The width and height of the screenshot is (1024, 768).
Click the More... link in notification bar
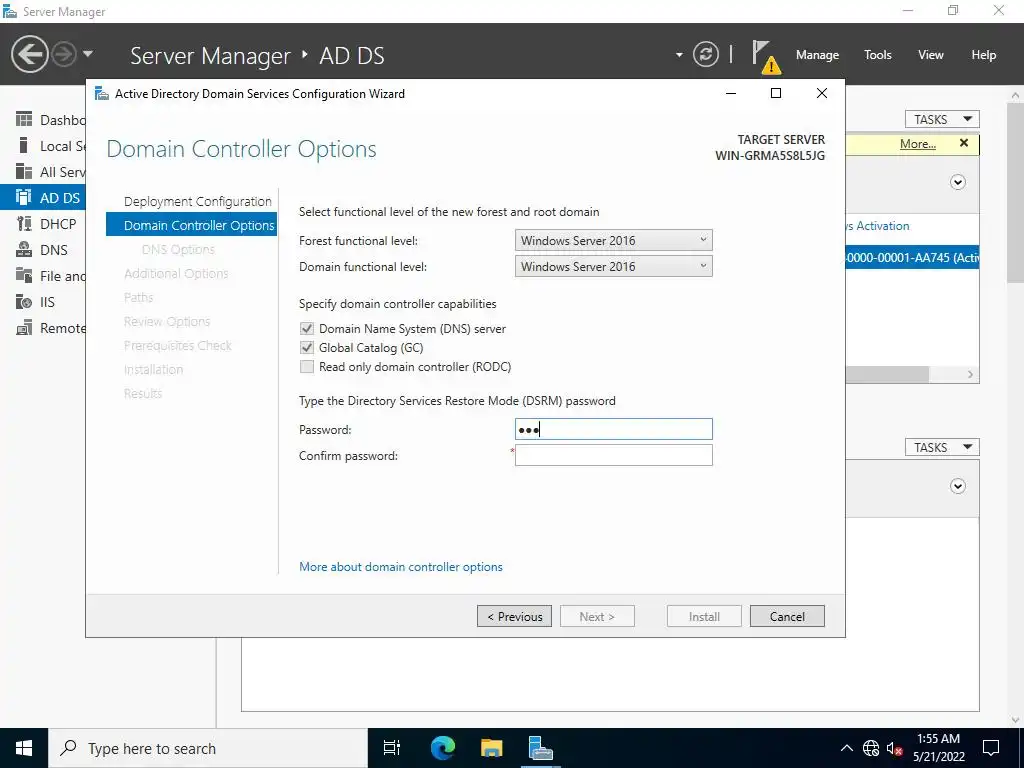pos(918,144)
